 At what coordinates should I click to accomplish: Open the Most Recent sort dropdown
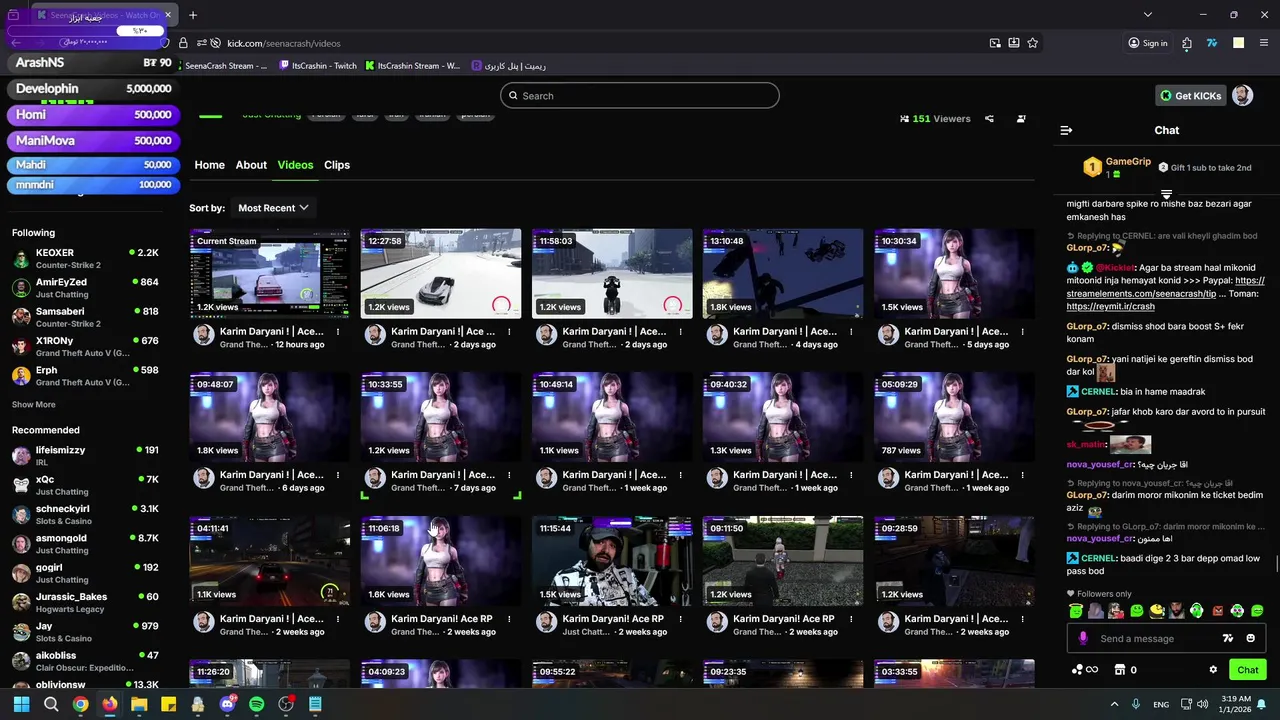[273, 208]
